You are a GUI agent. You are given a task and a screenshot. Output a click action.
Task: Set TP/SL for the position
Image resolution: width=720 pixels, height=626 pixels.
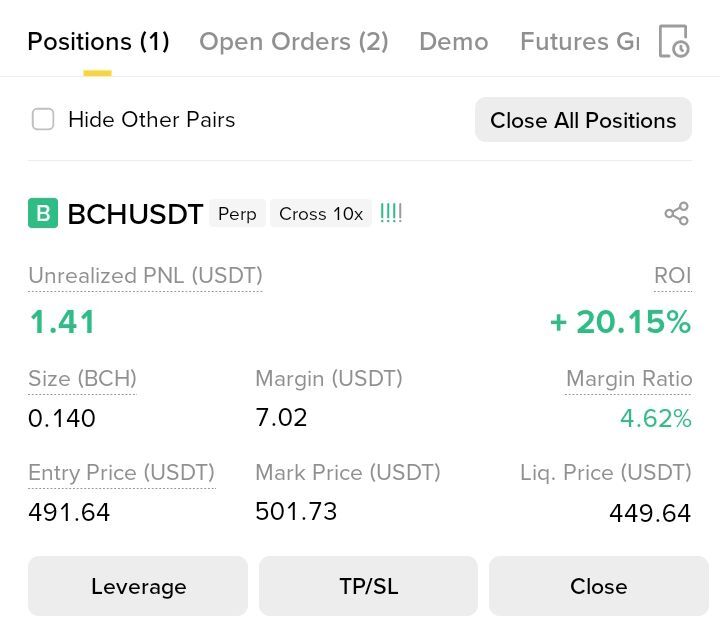click(368, 586)
